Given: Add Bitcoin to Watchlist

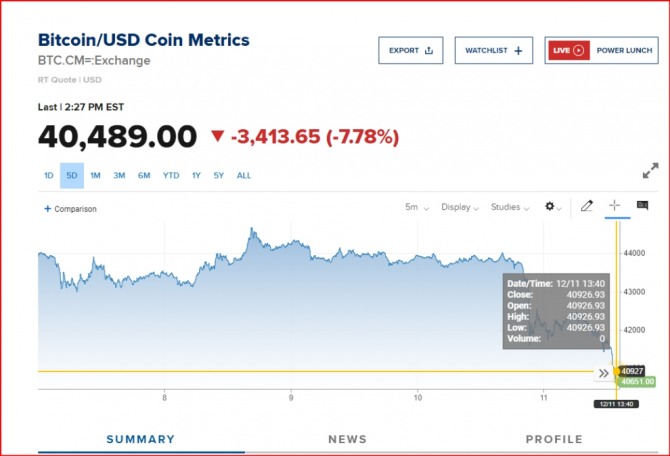Looking at the screenshot, I should tap(493, 50).
